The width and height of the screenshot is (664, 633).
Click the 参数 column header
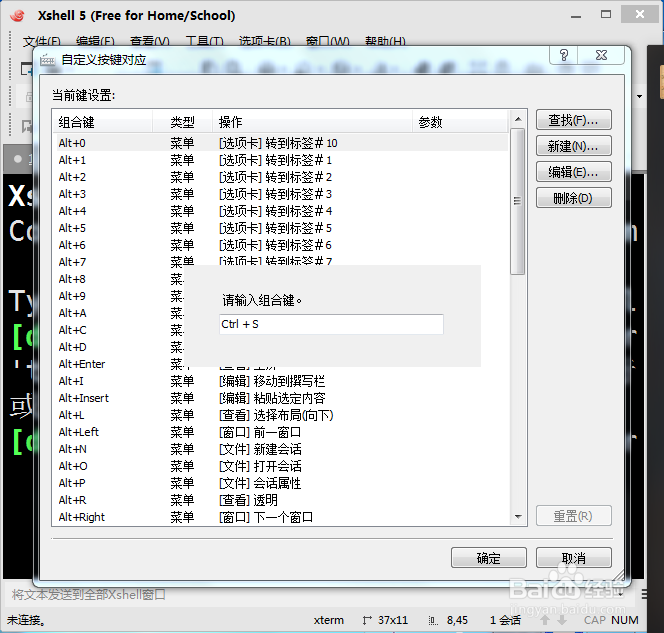click(460, 122)
